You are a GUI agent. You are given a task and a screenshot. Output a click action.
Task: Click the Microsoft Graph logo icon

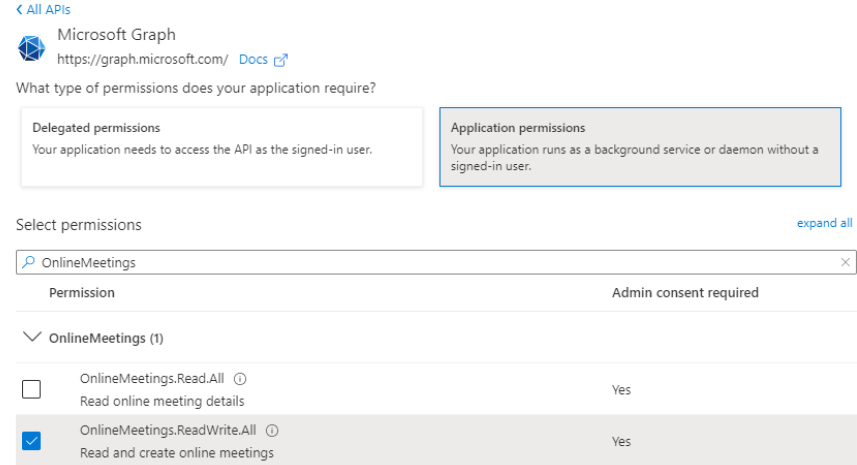click(x=32, y=48)
